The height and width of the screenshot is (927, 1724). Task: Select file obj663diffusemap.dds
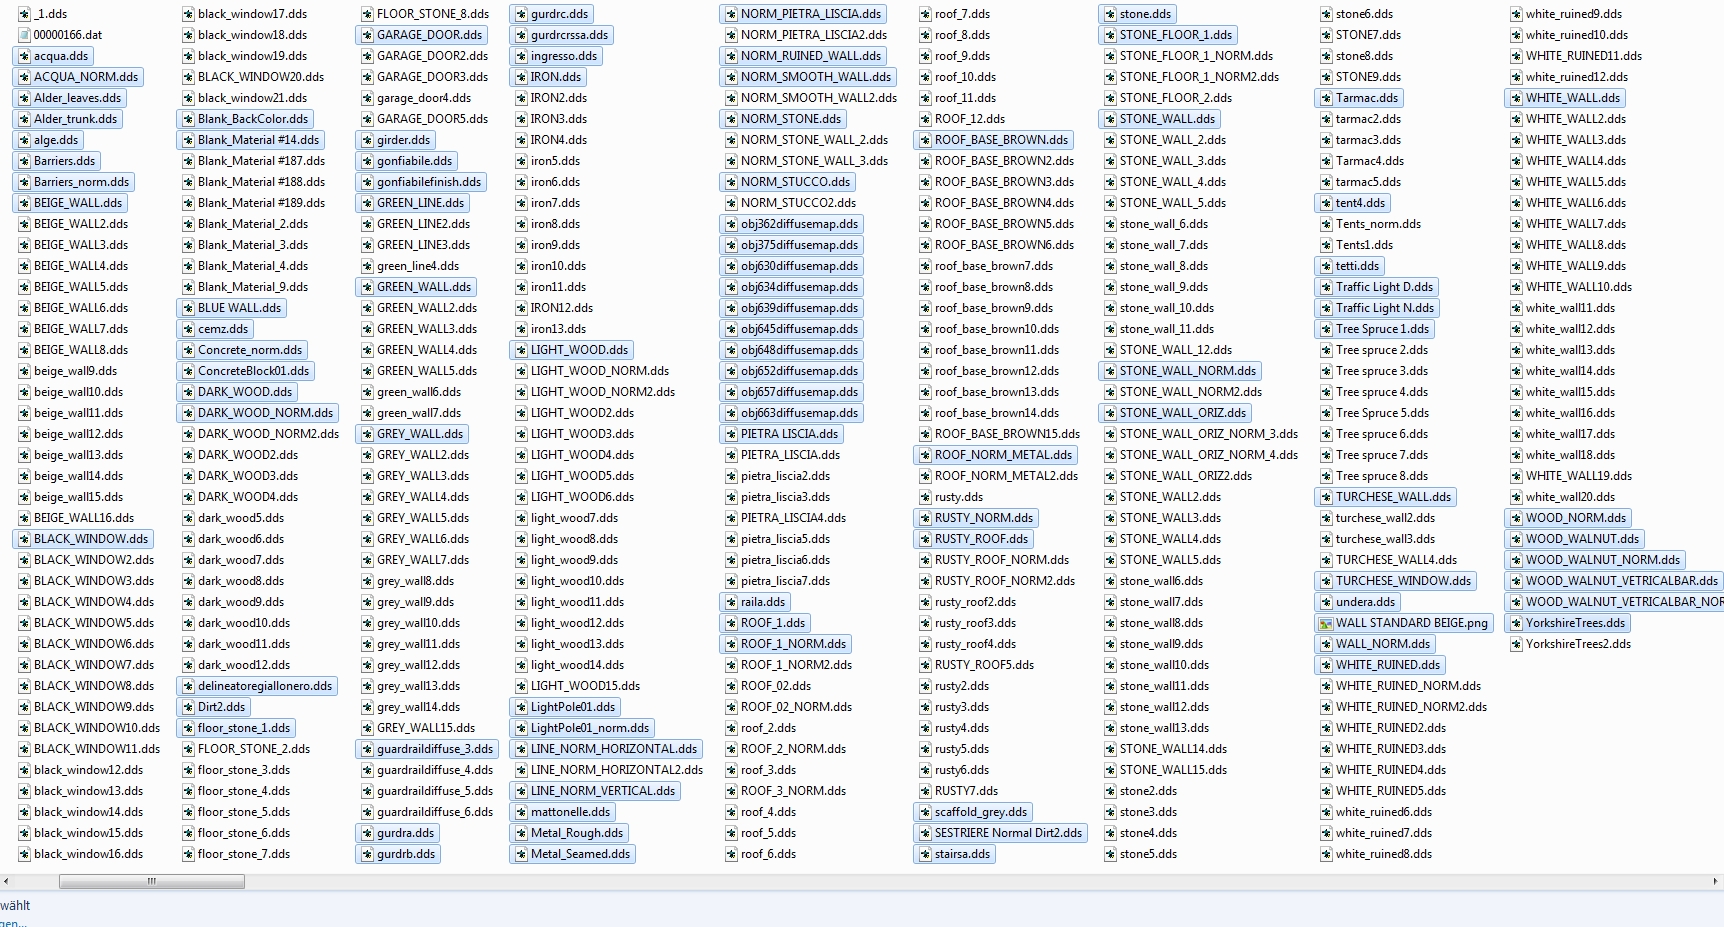point(790,413)
